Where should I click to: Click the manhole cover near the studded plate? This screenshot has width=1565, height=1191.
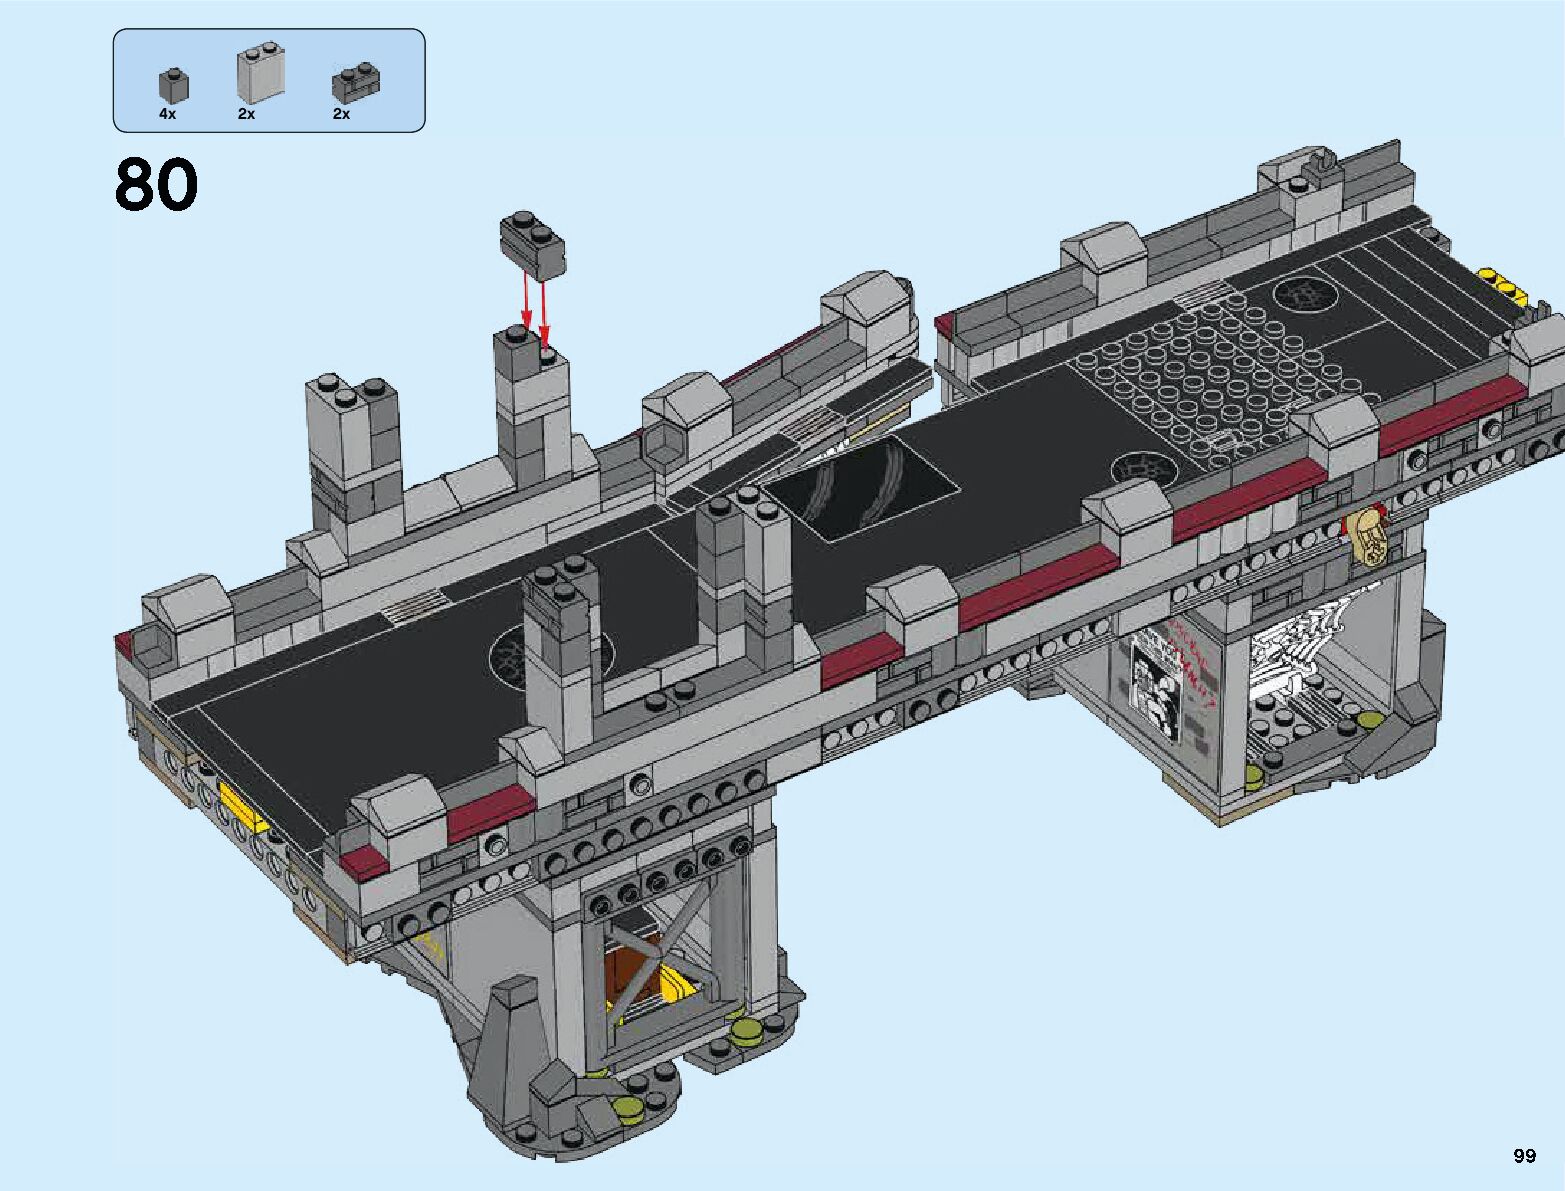1142,470
